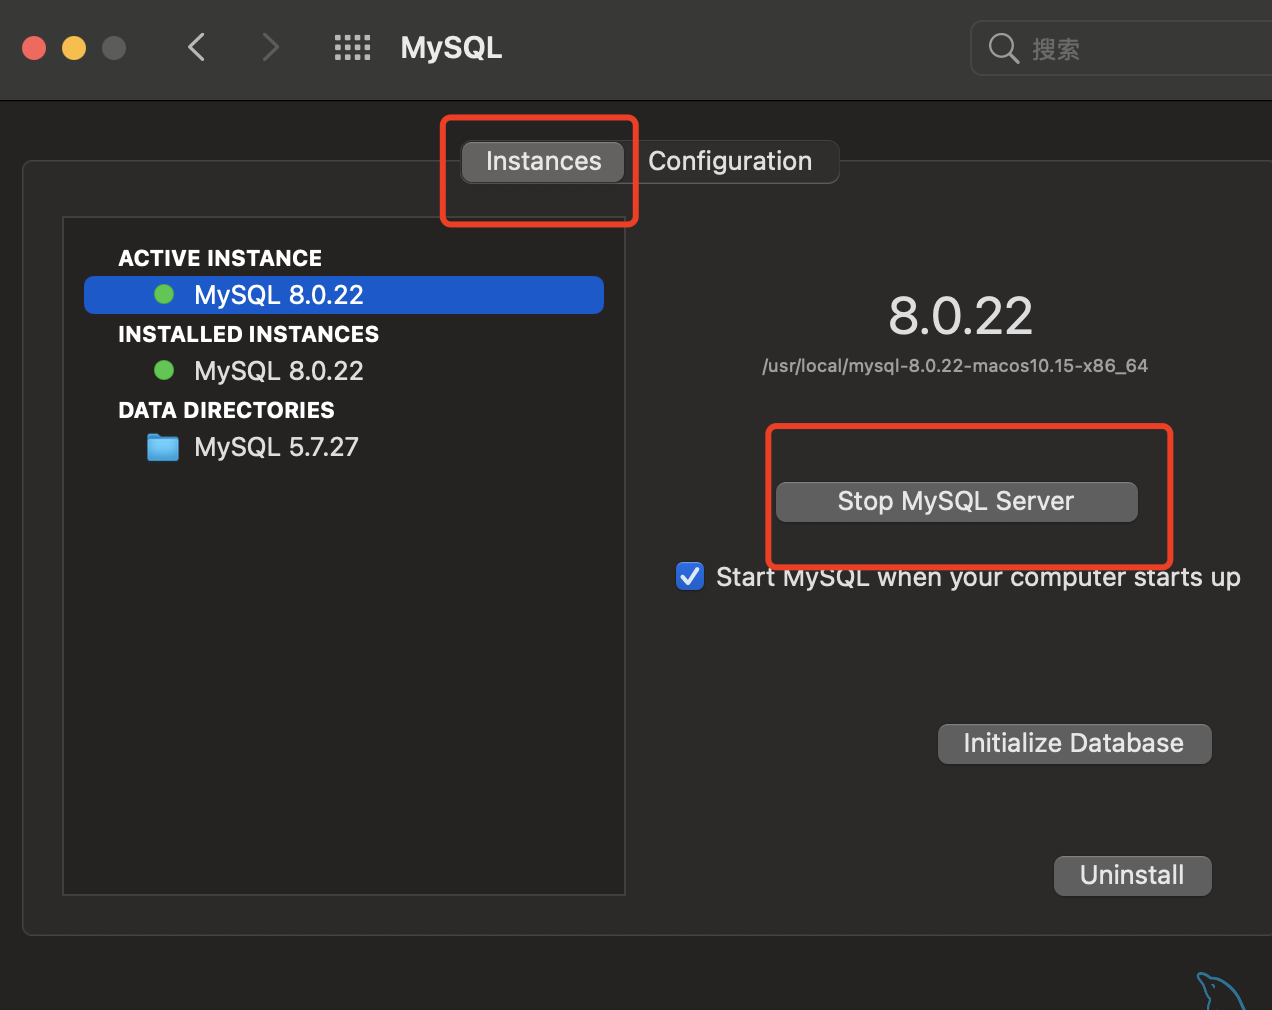Viewport: 1272px width, 1010px height.
Task: Stop the MySQL Server
Action: [x=956, y=501]
